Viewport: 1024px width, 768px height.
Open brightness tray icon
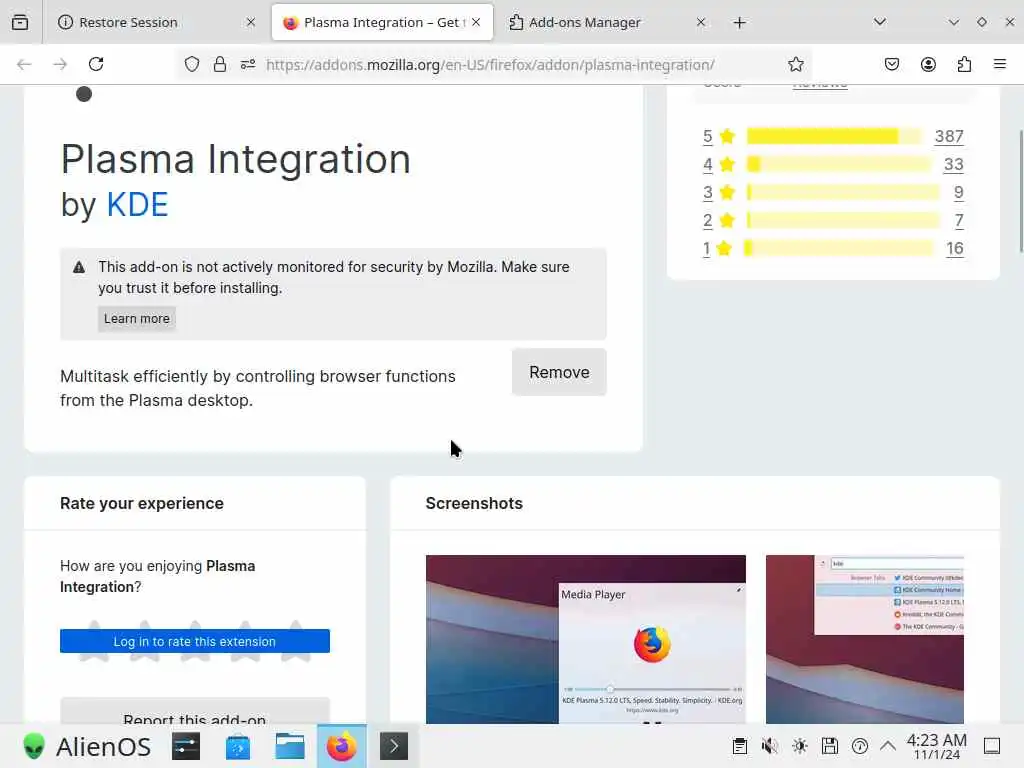click(800, 746)
